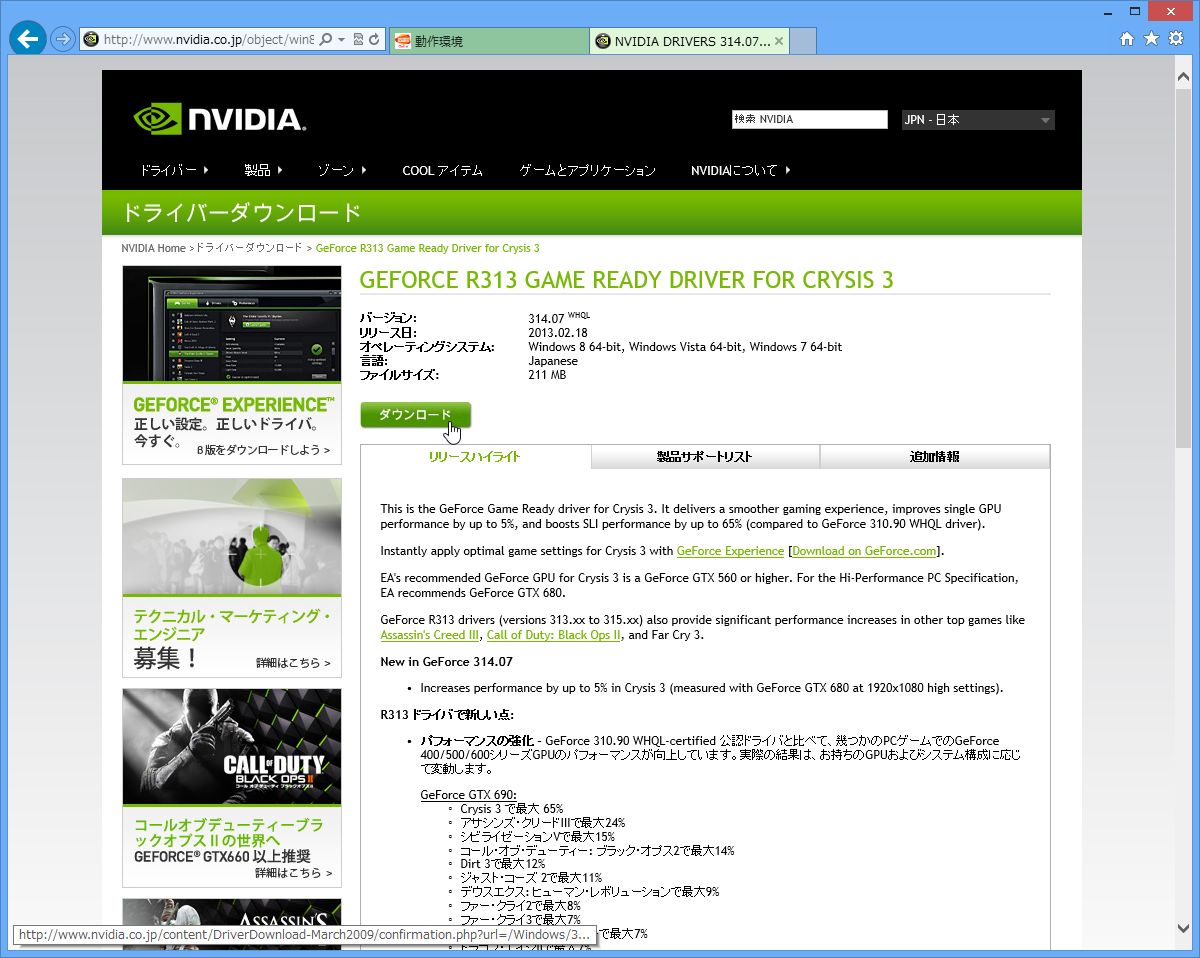1200x958 pixels.
Task: Open Call of Duty: Black Ops II link
Action: [x=554, y=635]
